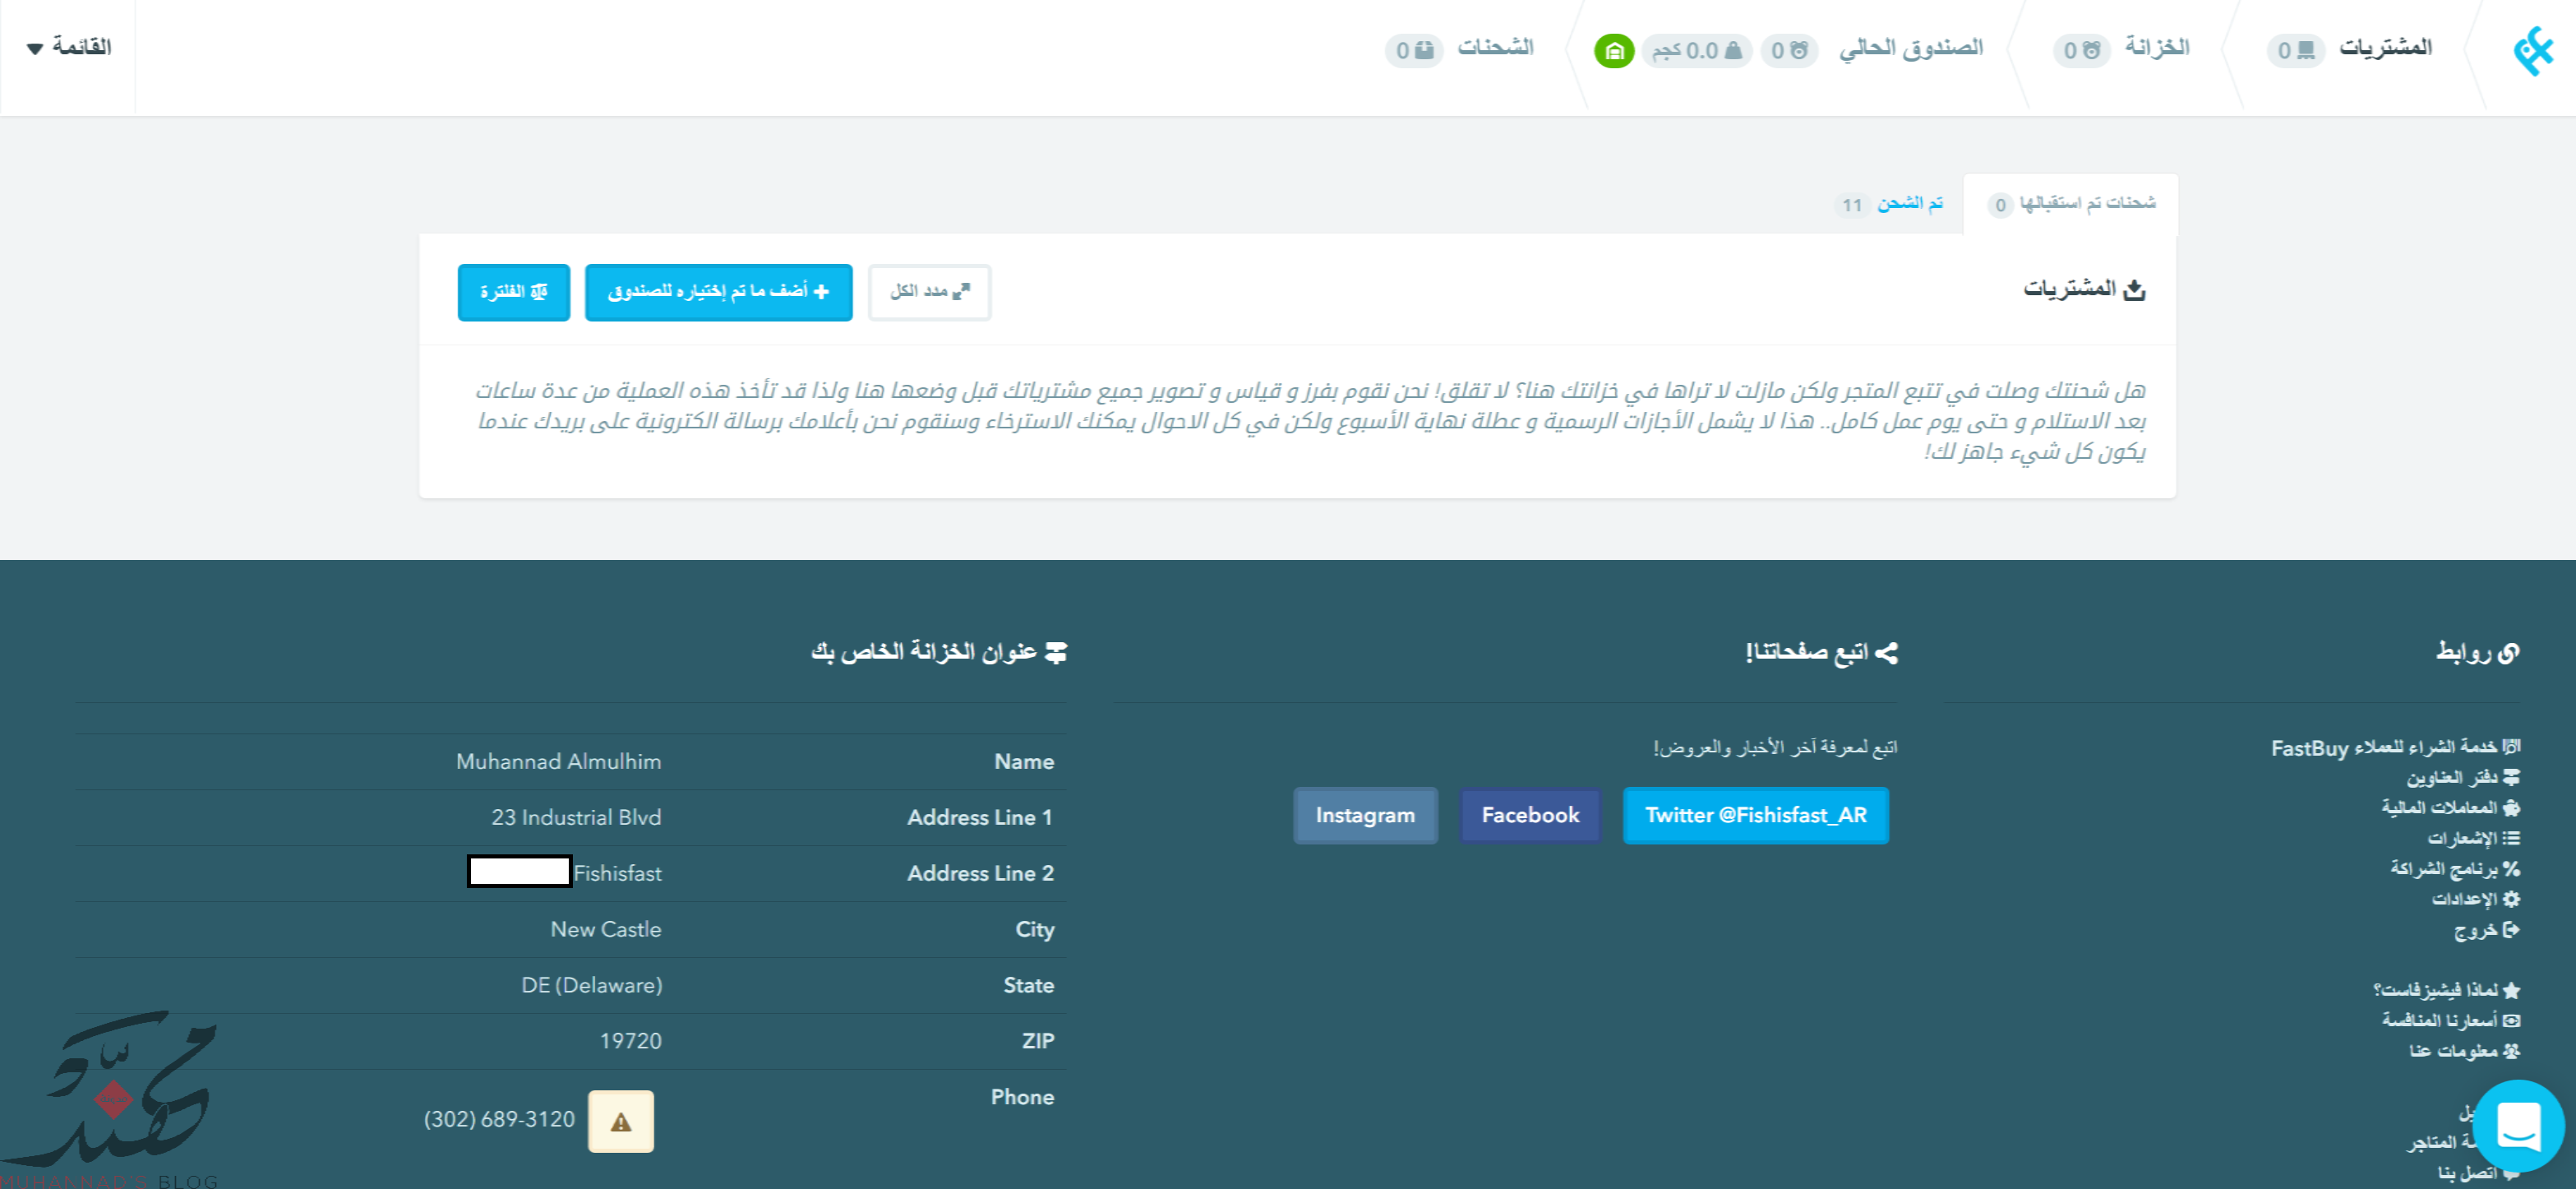The width and height of the screenshot is (2576, 1189).
Task: Click the روابط footer heading
Action: coord(2477,652)
